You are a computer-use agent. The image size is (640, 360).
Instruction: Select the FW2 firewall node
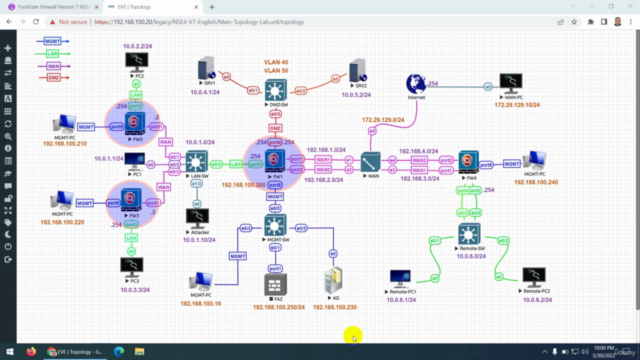[135, 124]
